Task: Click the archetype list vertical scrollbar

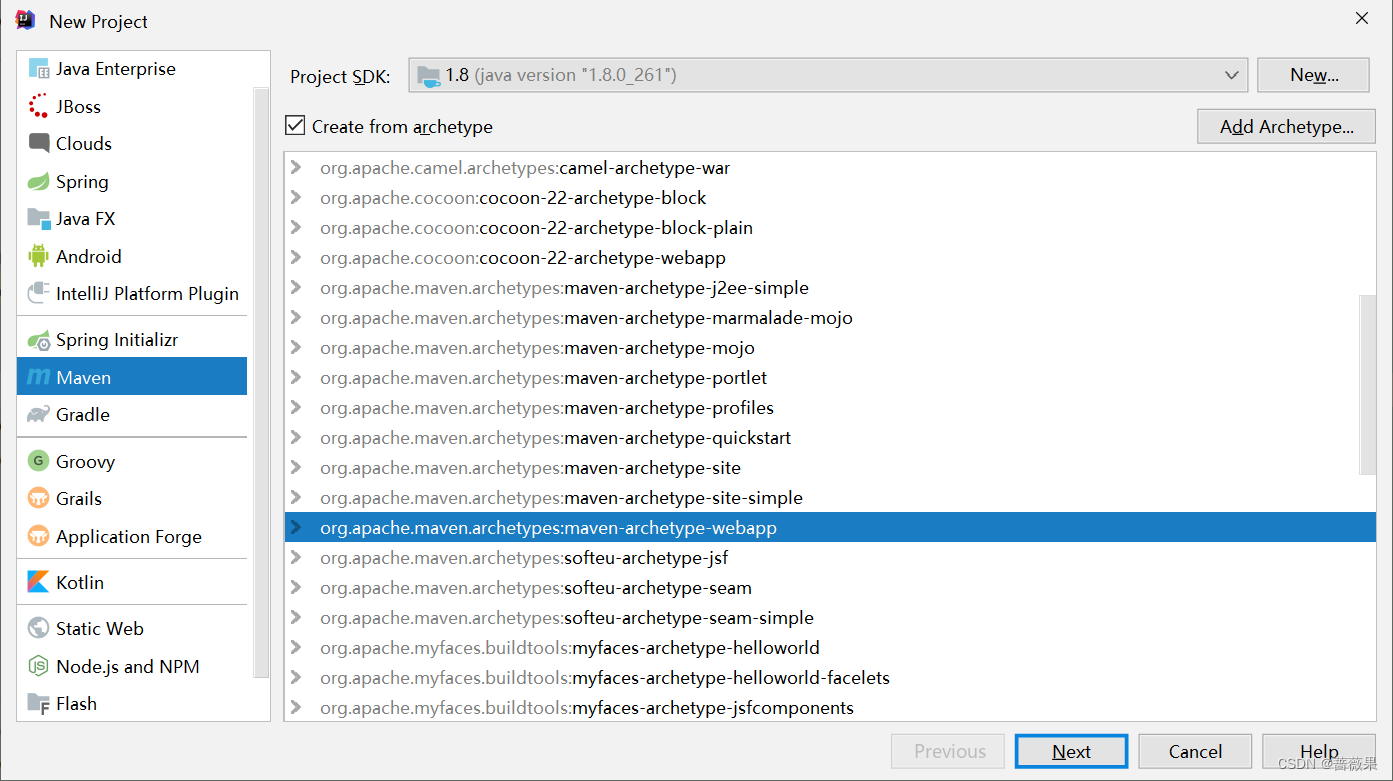Action: [x=1368, y=384]
